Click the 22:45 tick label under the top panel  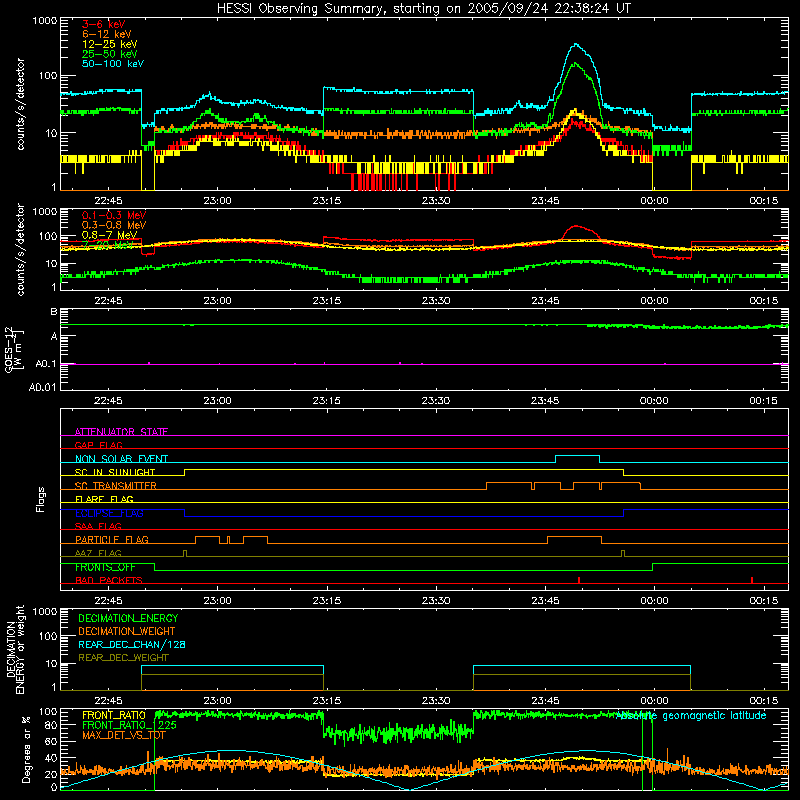[x=108, y=201]
